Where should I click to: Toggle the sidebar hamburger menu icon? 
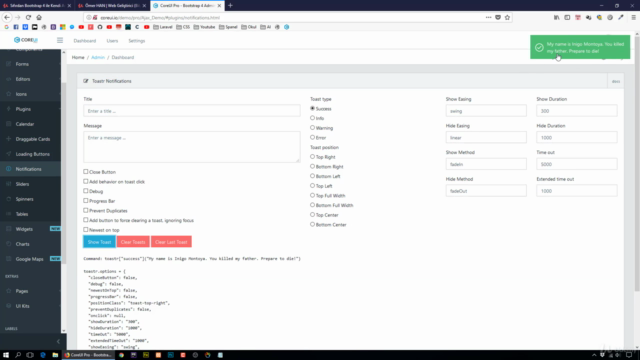point(60,40)
